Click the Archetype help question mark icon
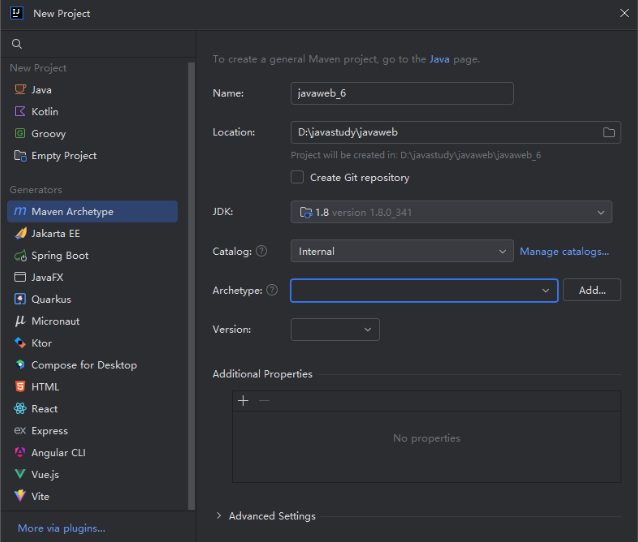Viewport: 638px width, 542px height. pos(272,290)
